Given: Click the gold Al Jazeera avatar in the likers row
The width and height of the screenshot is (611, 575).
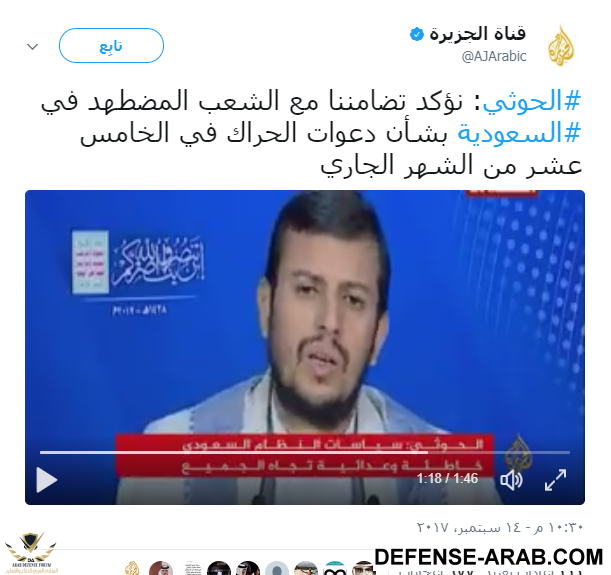Looking at the screenshot, I should (x=132, y=568).
